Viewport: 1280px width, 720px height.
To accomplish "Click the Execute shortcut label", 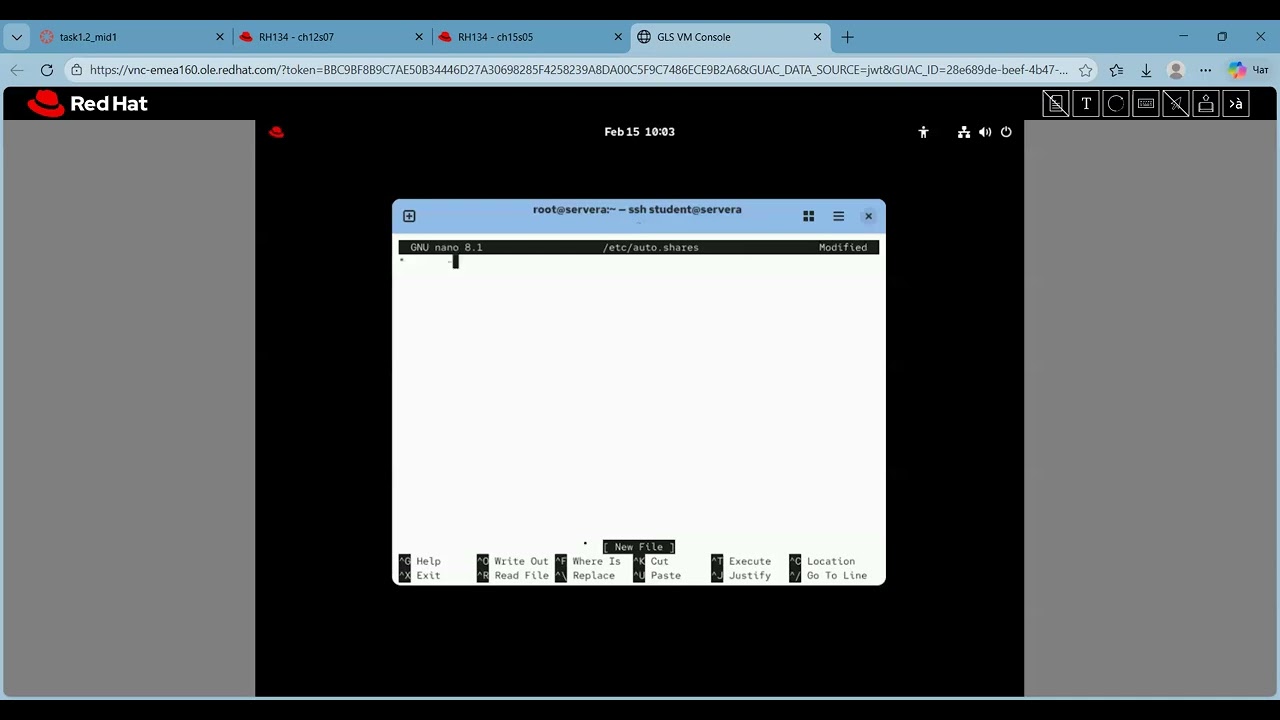I will click(x=749, y=561).
